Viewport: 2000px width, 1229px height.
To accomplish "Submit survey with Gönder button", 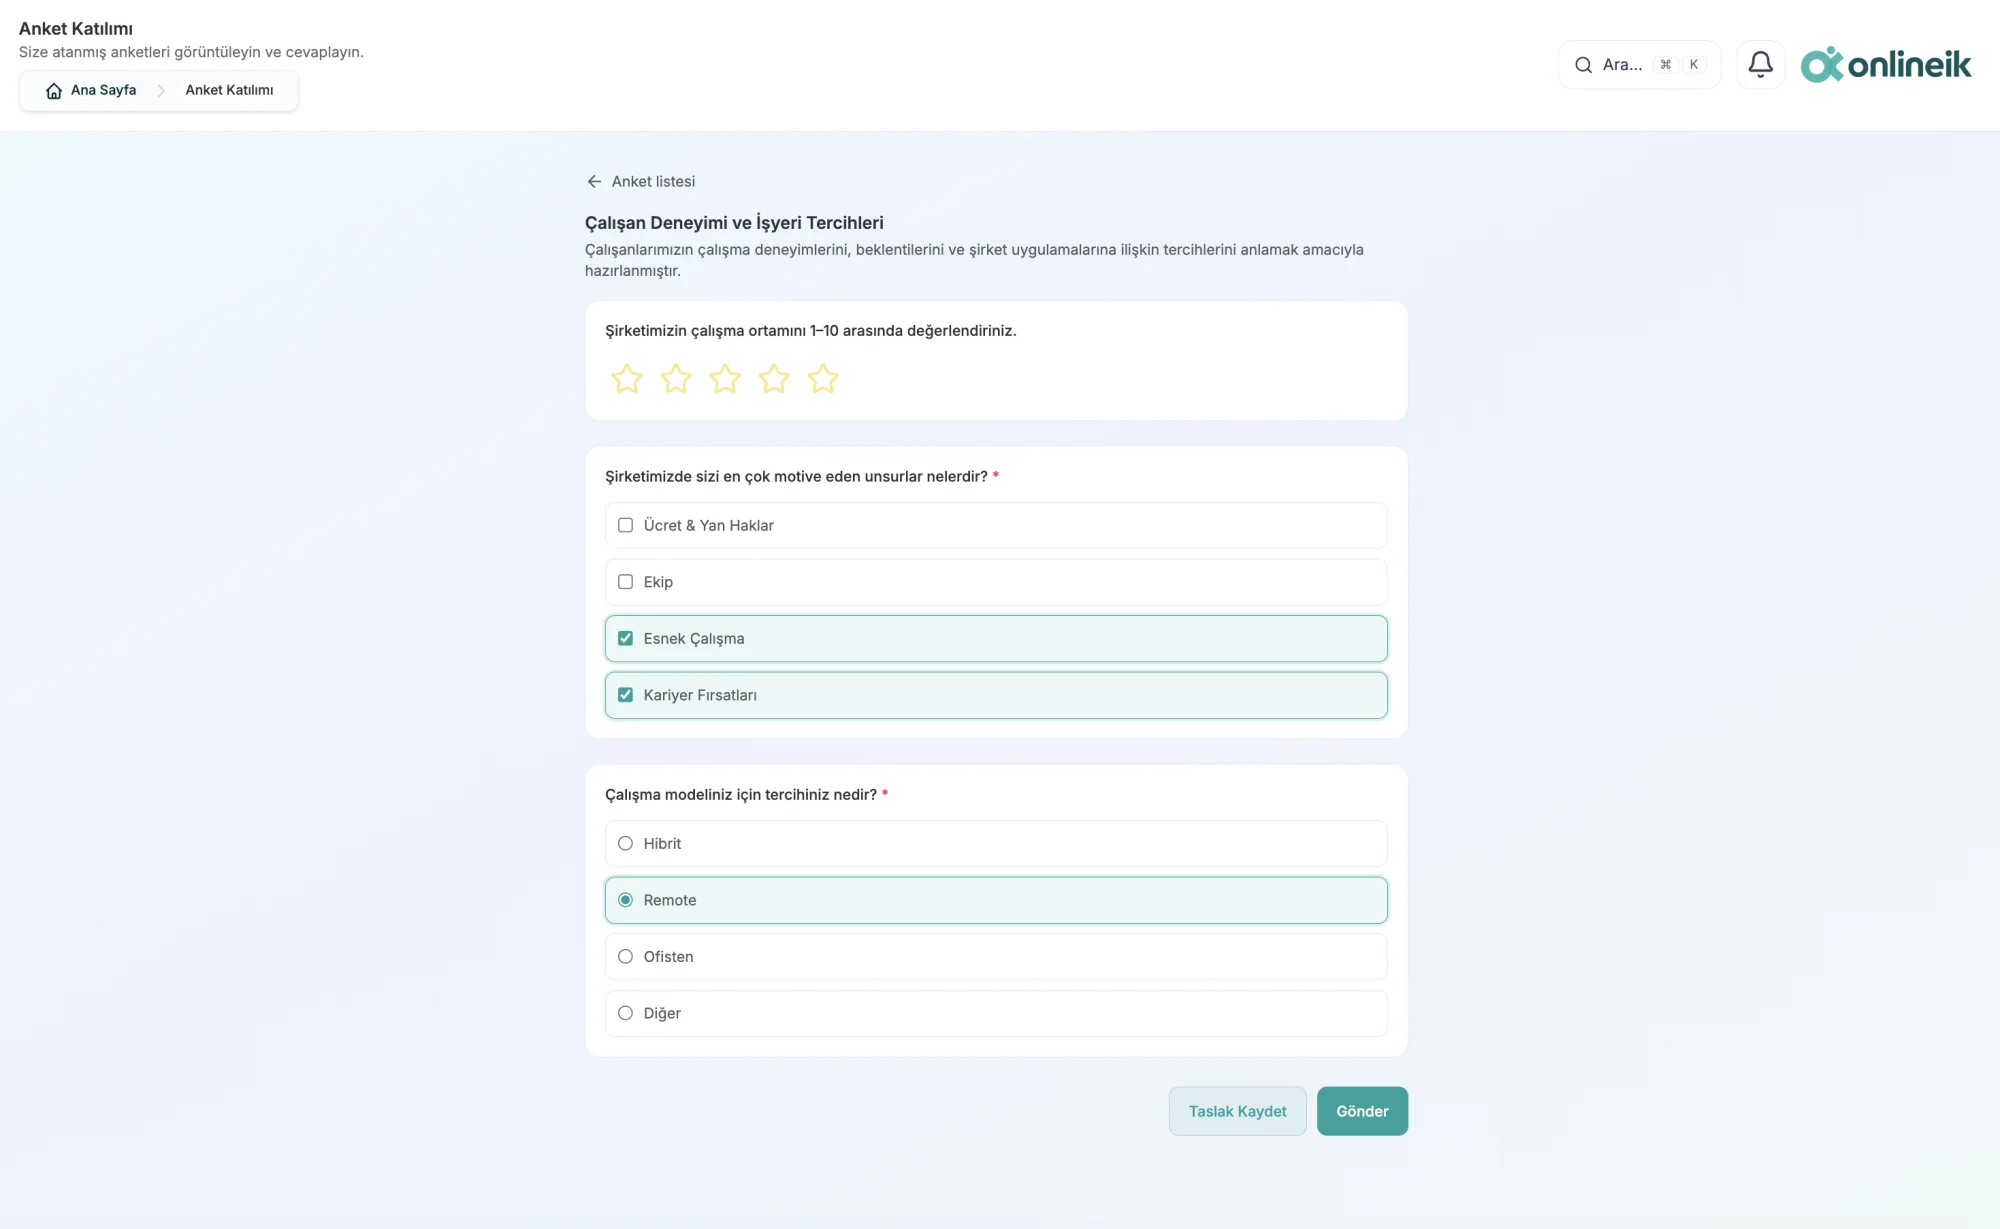I will tap(1362, 1111).
